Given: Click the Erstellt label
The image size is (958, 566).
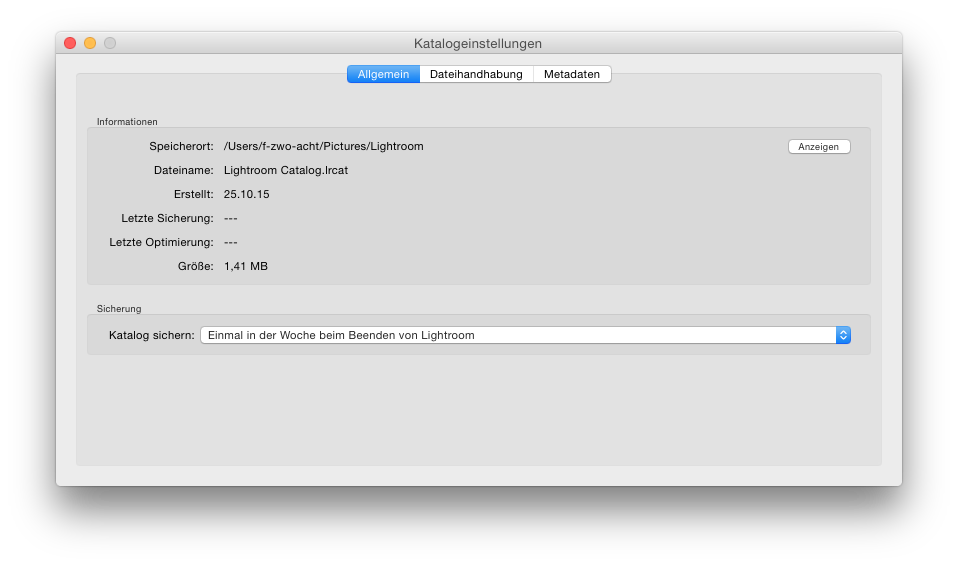Looking at the screenshot, I should point(194,194).
